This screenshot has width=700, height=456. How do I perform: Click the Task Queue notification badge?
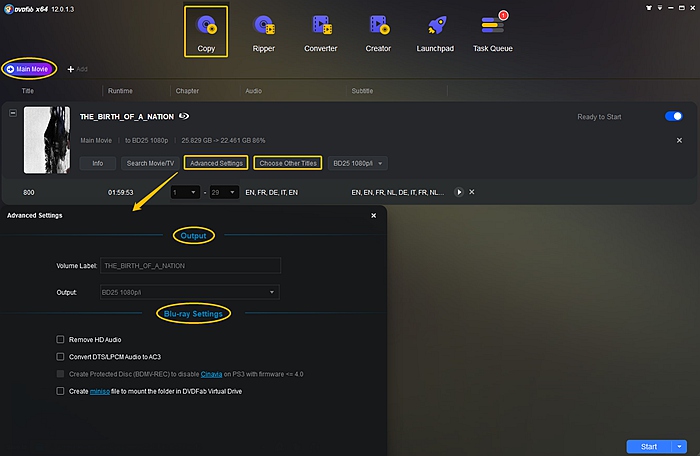tap(503, 16)
